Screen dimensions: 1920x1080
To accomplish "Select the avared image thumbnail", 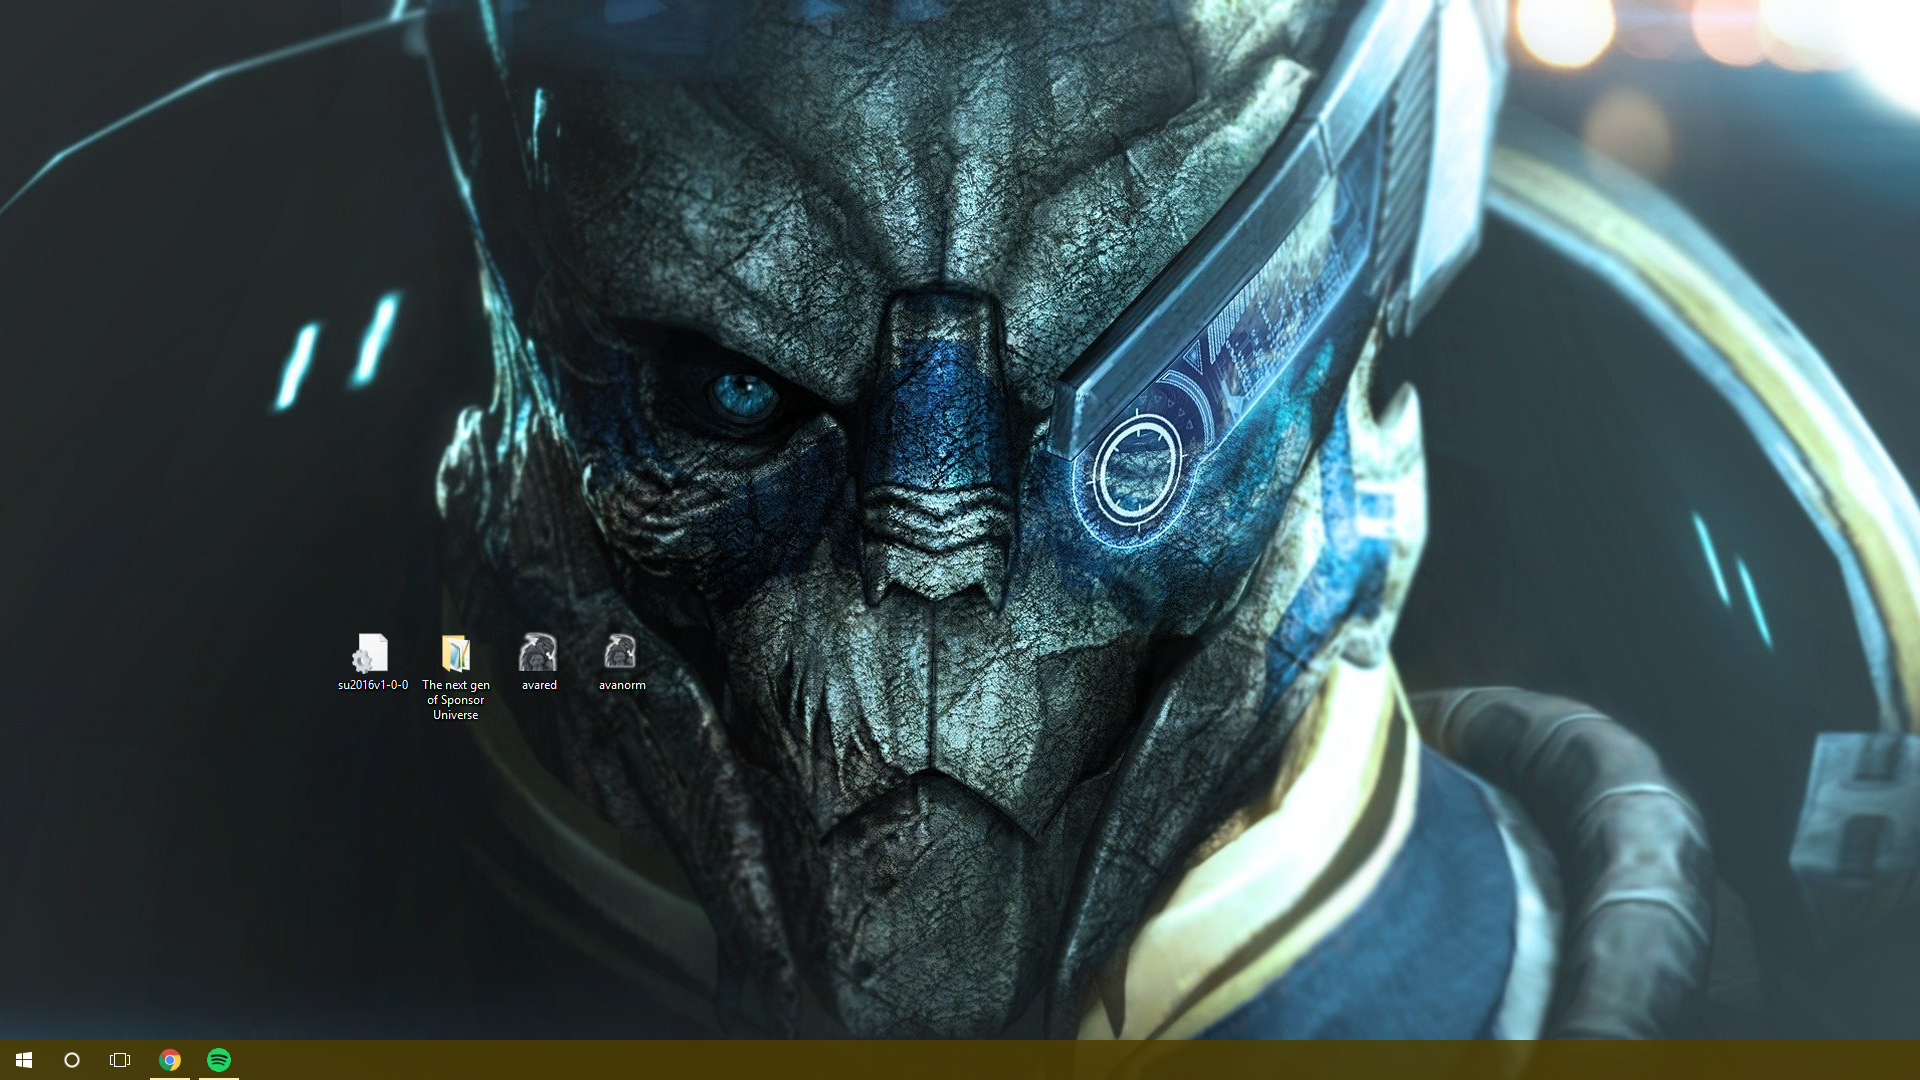I will [x=538, y=653].
